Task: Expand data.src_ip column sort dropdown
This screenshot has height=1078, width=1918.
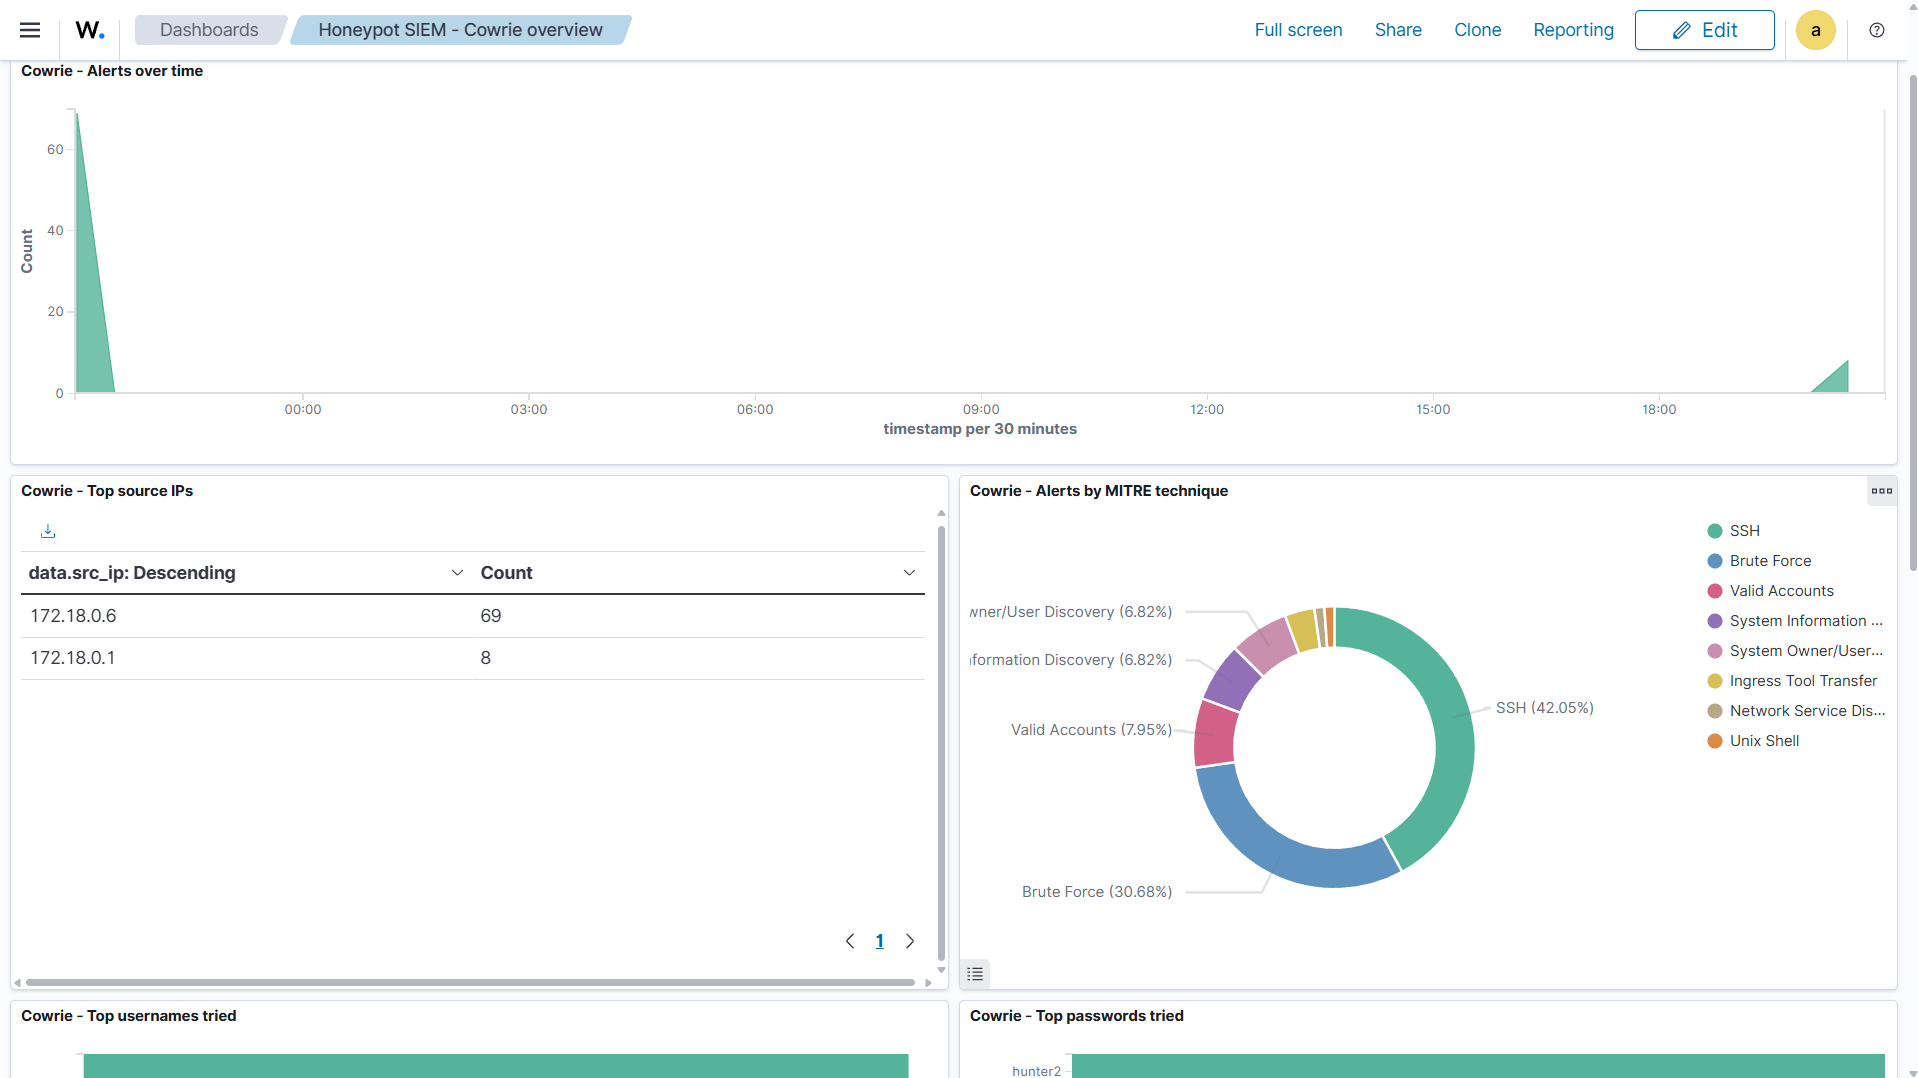Action: [457, 573]
